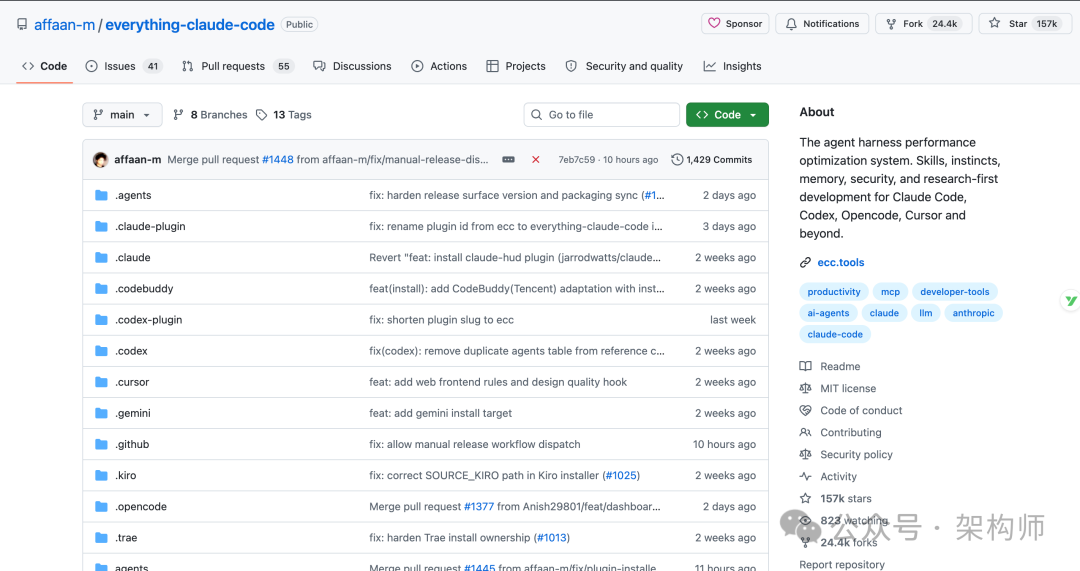Open the #1013 pull request link
The width and height of the screenshot is (1080, 571).
coord(551,537)
